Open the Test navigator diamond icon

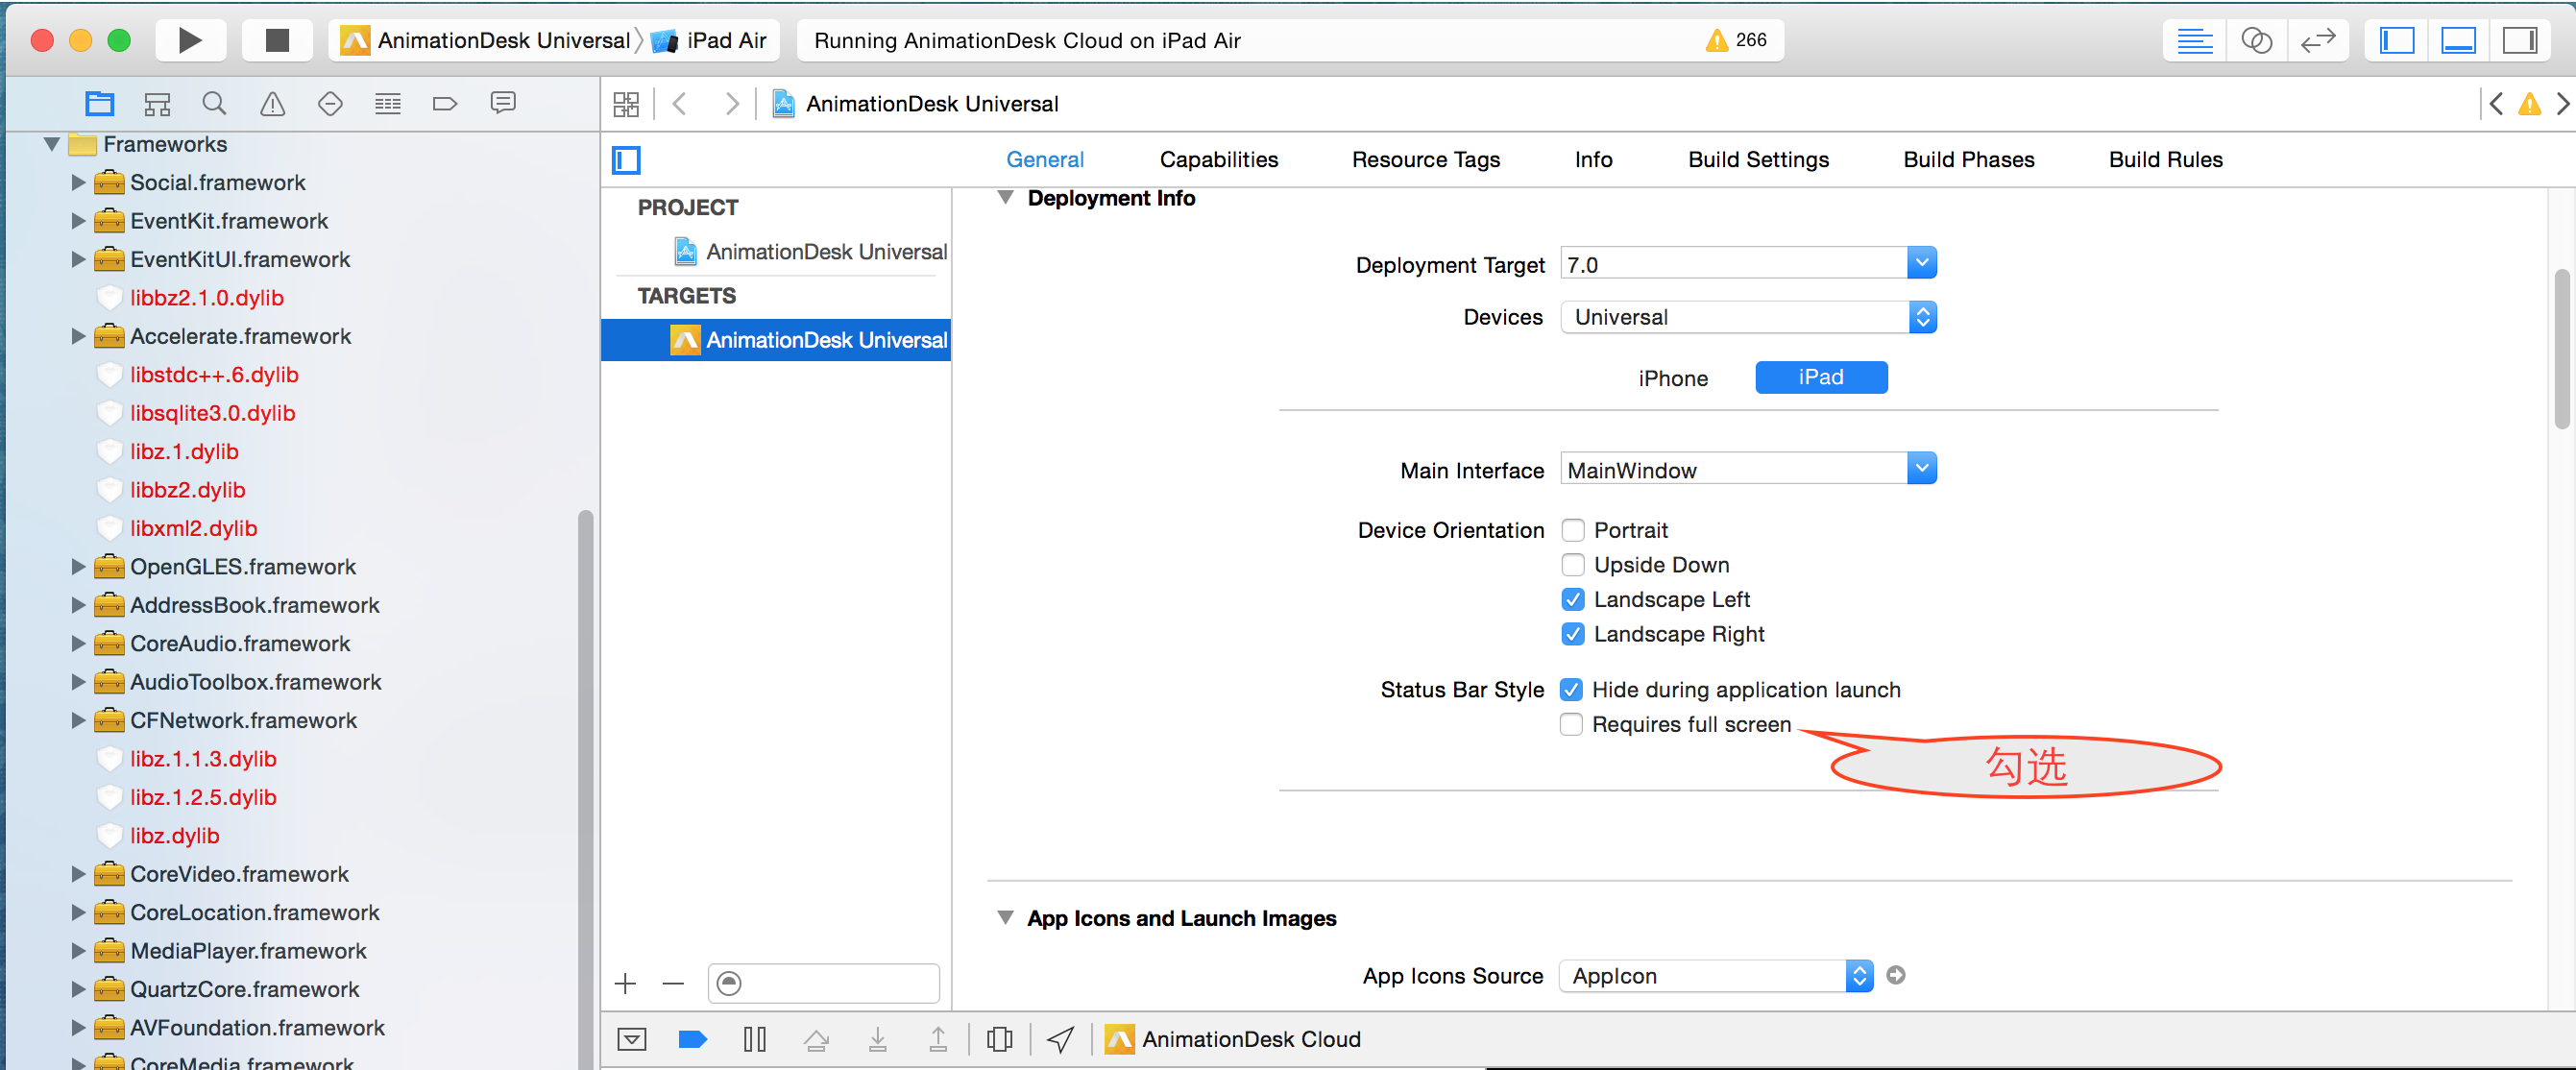(x=330, y=103)
